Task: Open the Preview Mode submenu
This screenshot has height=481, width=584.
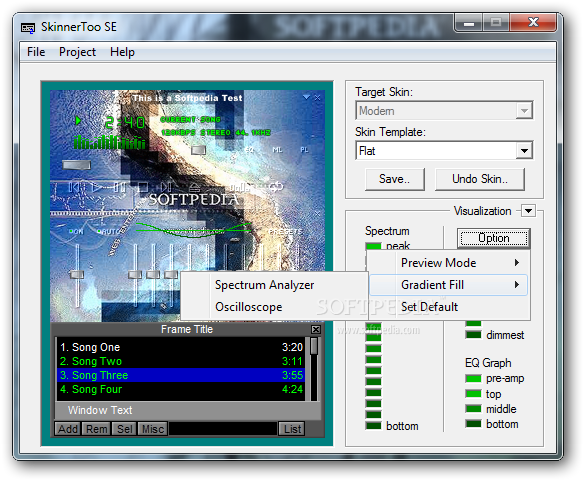Action: 449,263
